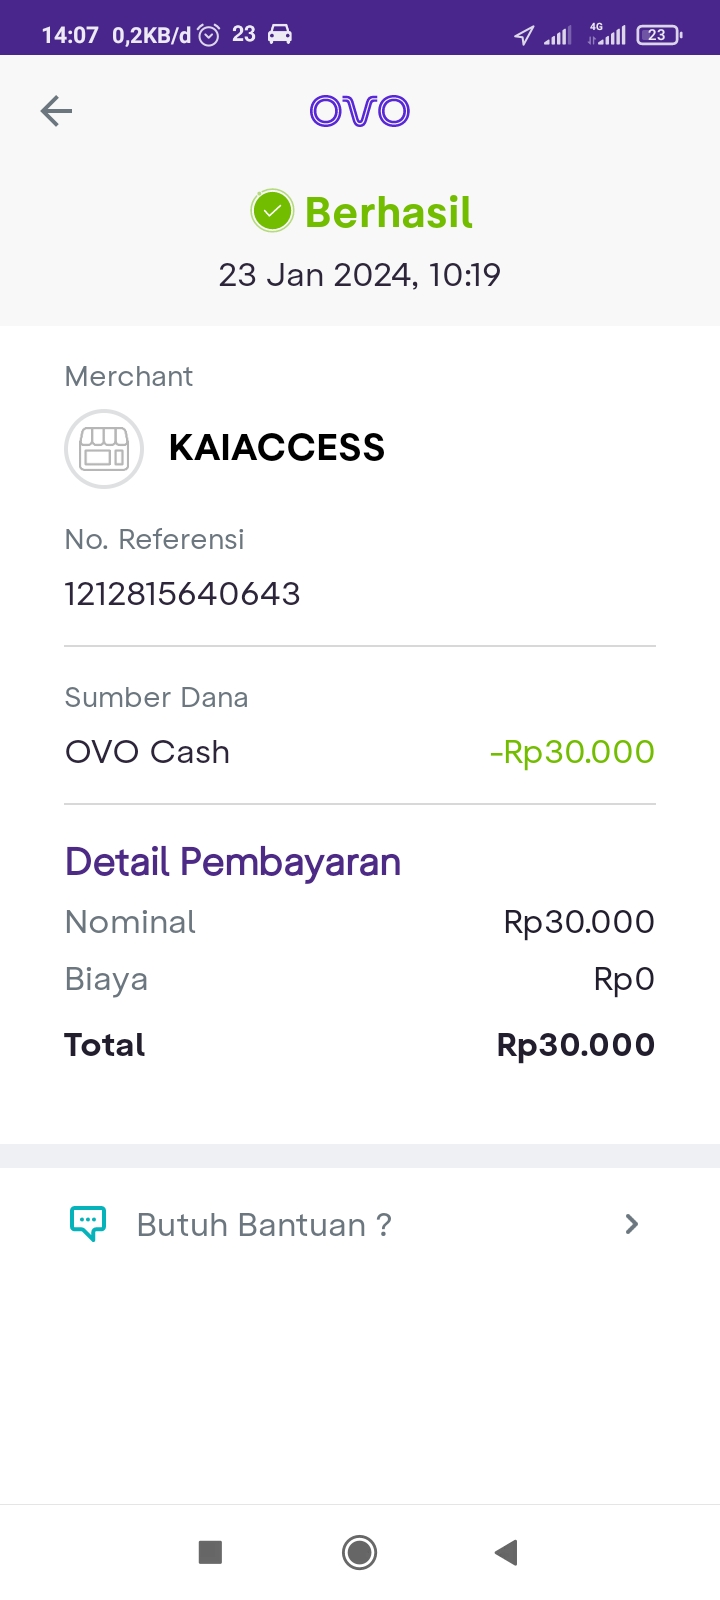The image size is (720, 1600).
Task: Tap the green success checkmark icon
Action: click(x=272, y=211)
